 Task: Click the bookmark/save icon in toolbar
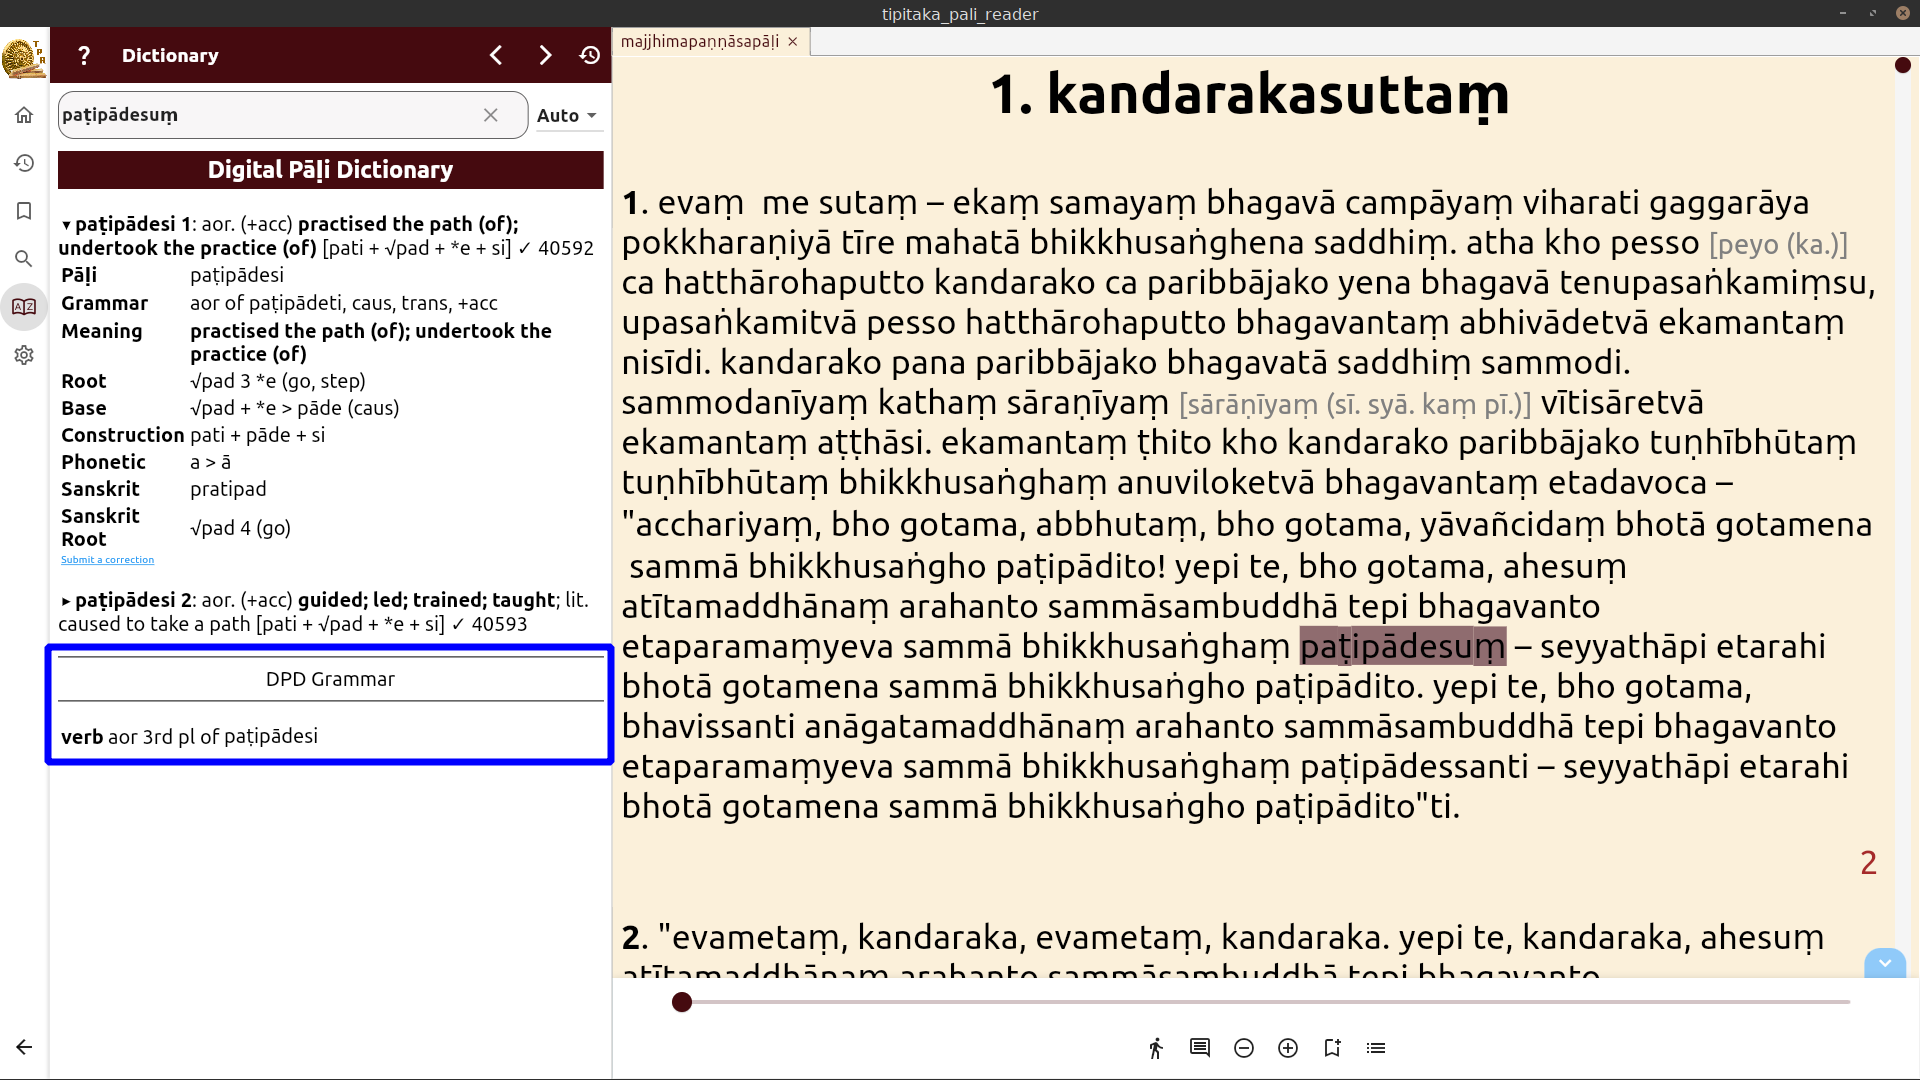24,210
